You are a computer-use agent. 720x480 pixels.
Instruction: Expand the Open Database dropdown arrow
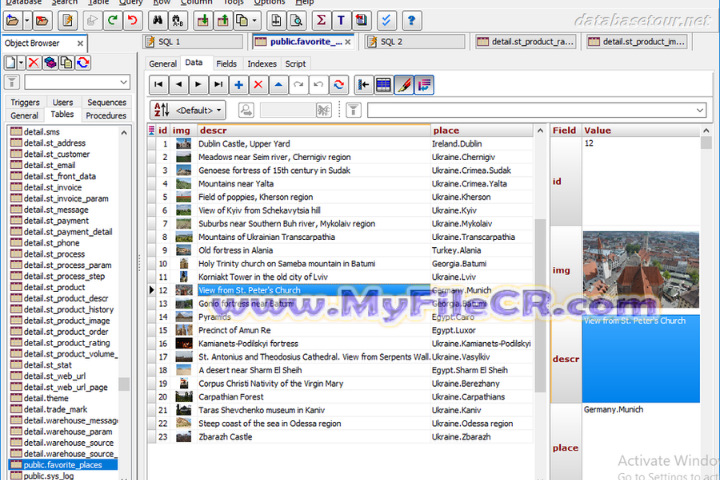click(x=26, y=21)
